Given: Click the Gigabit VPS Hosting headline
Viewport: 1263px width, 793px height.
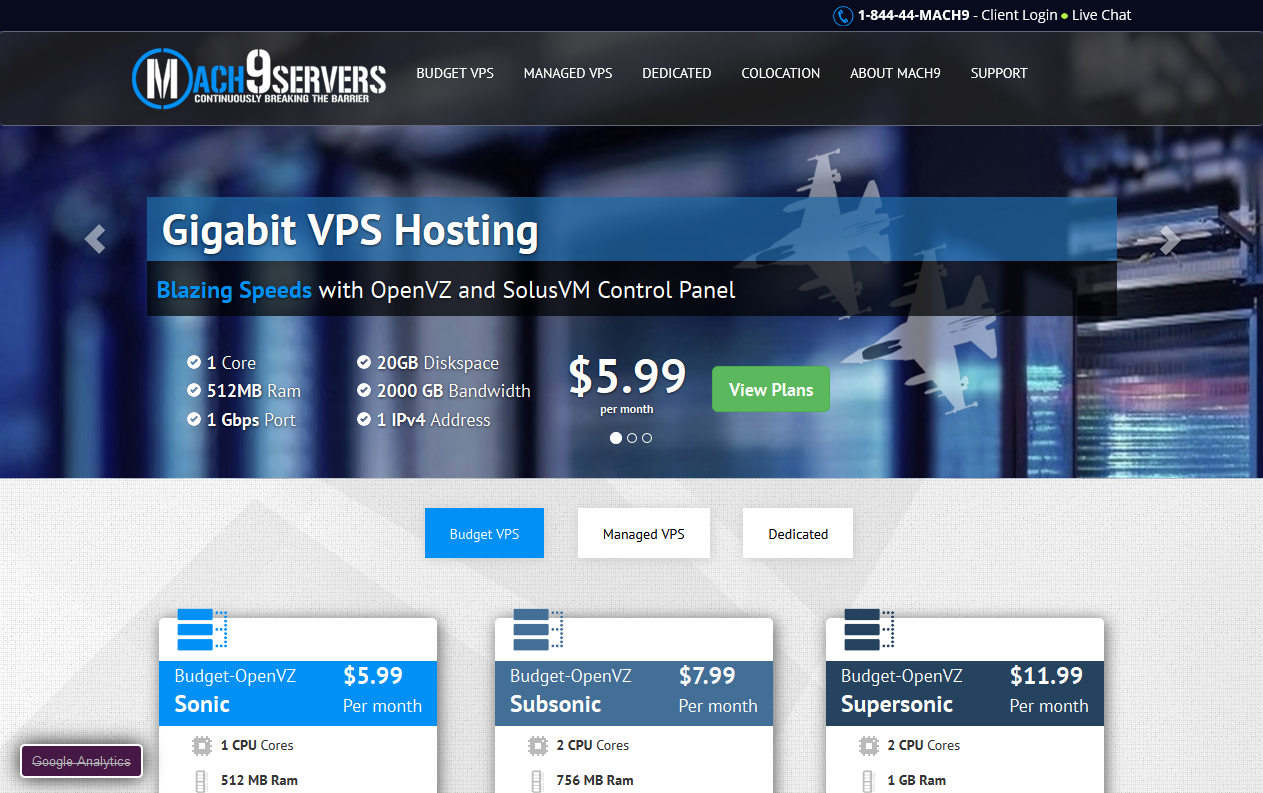Looking at the screenshot, I should click(x=350, y=230).
